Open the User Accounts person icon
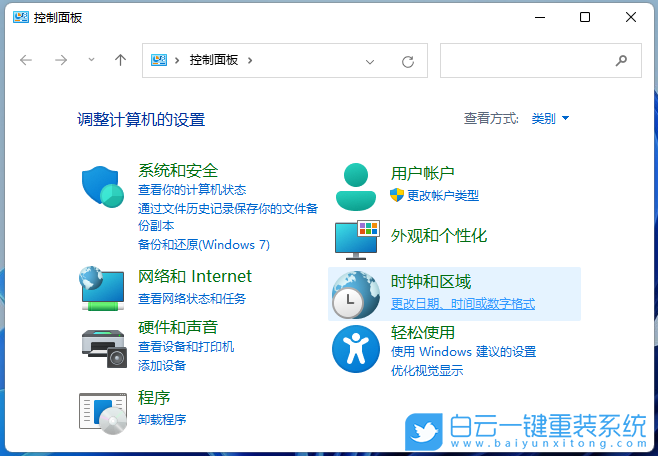The width and height of the screenshot is (658, 456). tap(356, 187)
